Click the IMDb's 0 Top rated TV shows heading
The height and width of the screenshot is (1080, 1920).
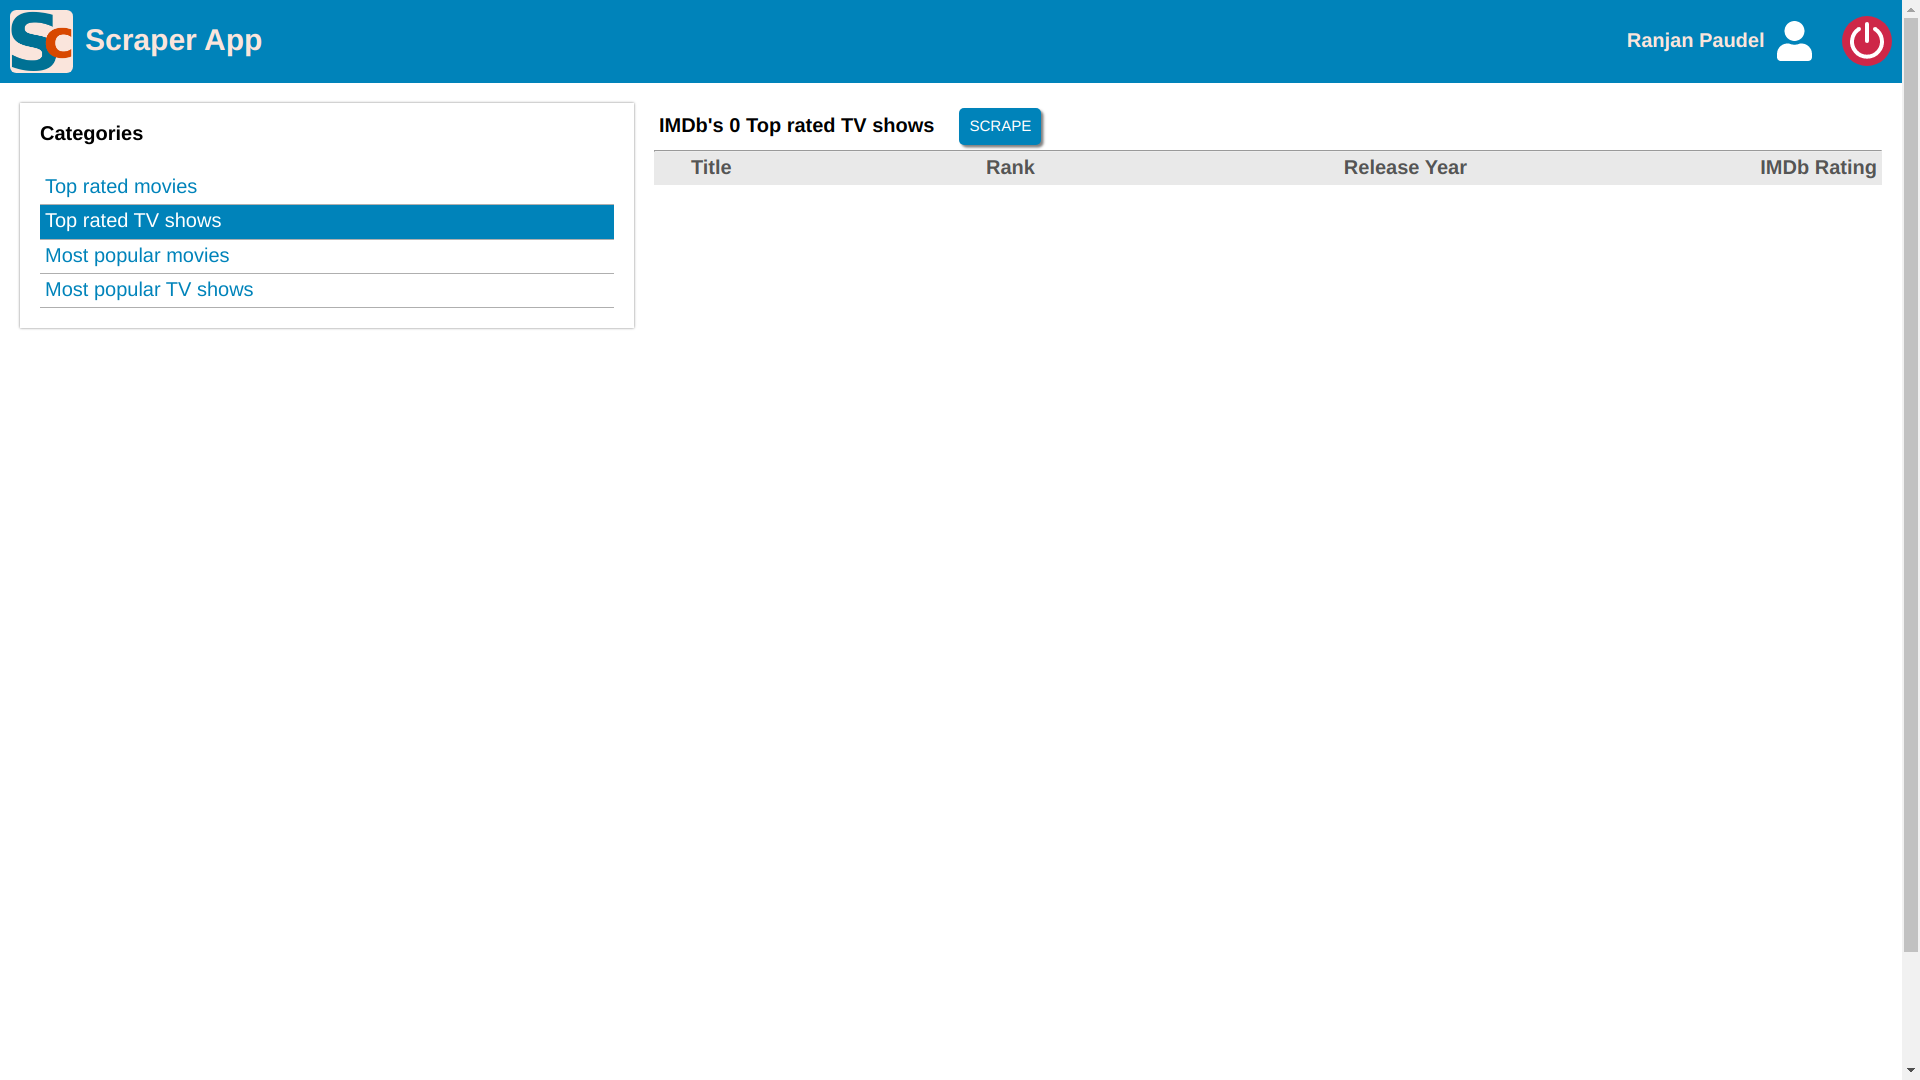(796, 126)
